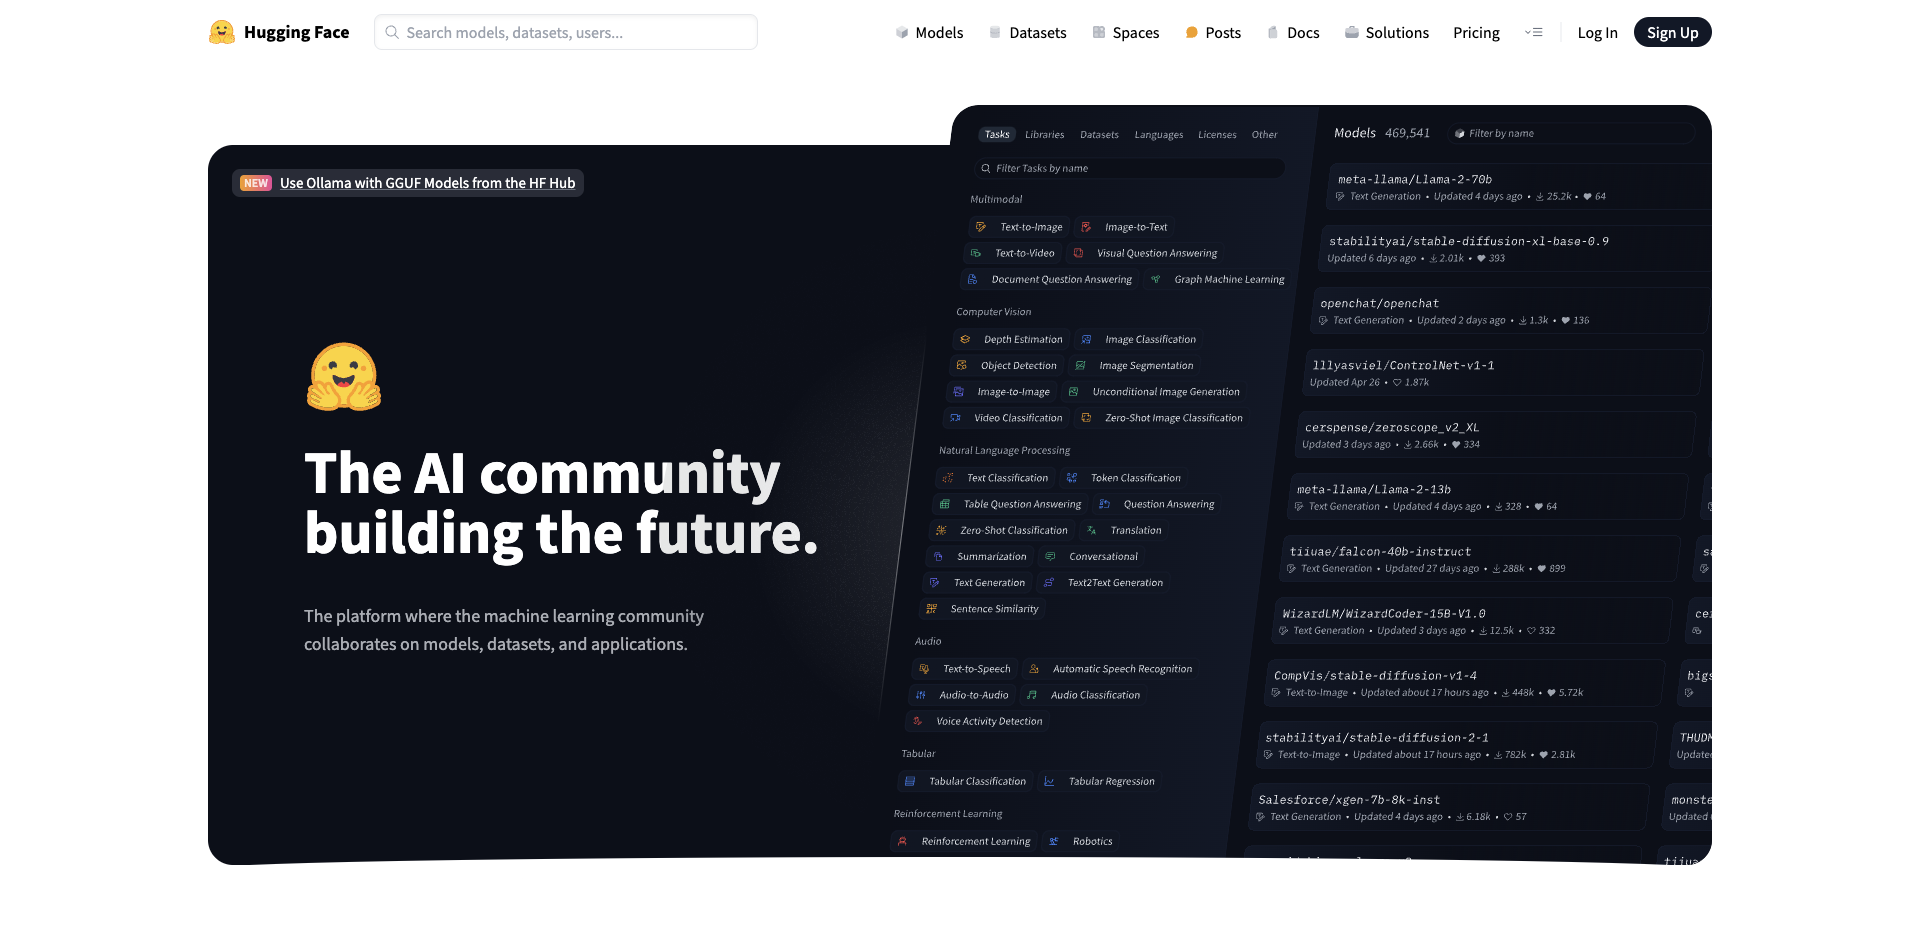Select the Object Detection task icon
This screenshot has width=1920, height=941.
pyautogui.click(x=962, y=365)
